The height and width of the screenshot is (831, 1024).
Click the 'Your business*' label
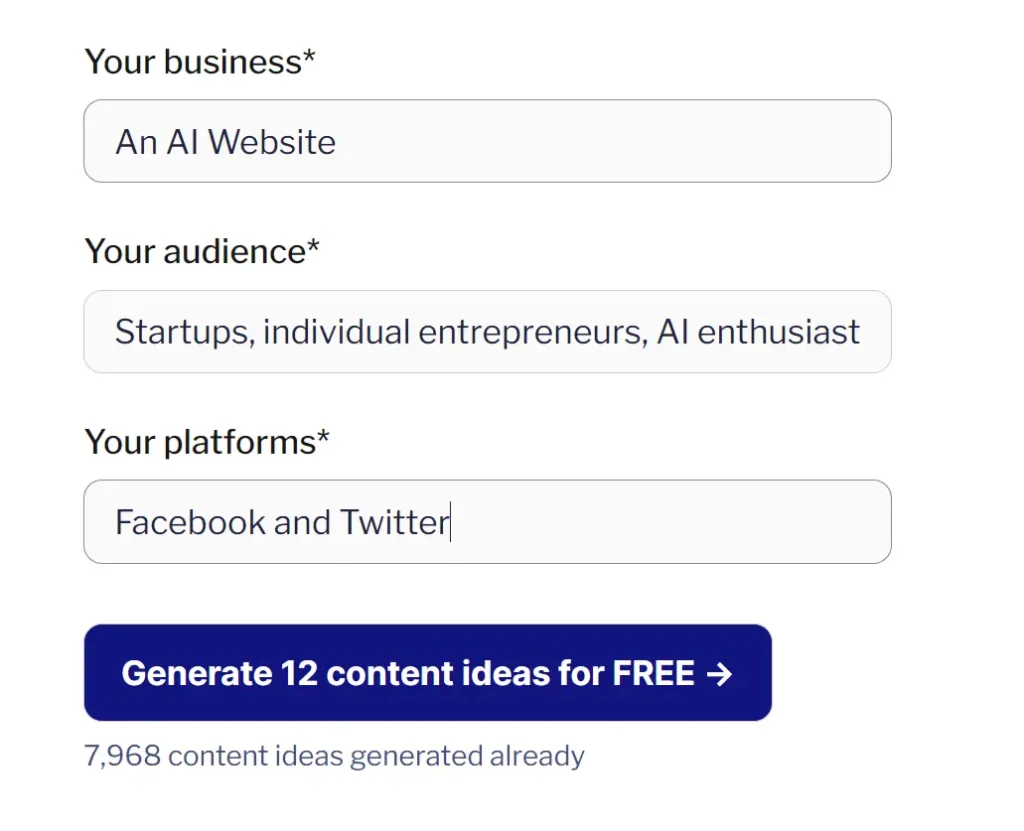pos(199,61)
